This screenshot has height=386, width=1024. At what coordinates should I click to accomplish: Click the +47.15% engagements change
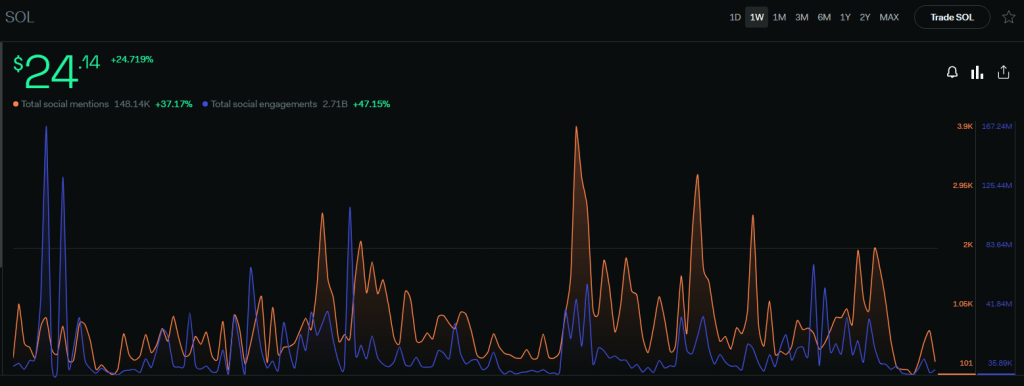[x=372, y=104]
